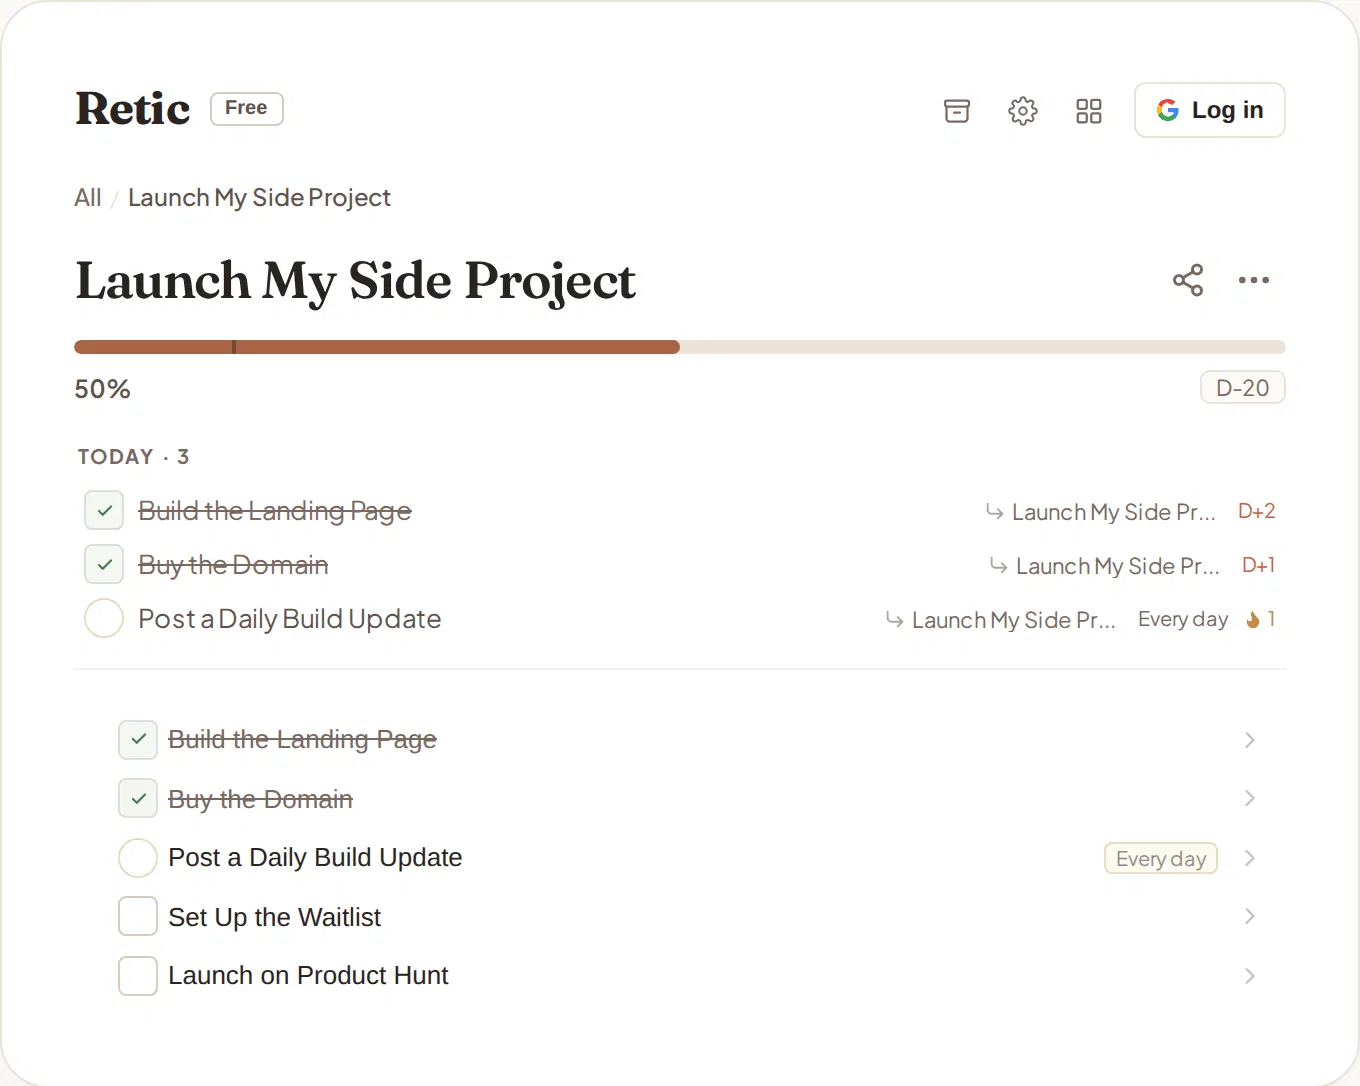This screenshot has width=1360, height=1086.
Task: Click the 50% progress bar
Action: 680,347
